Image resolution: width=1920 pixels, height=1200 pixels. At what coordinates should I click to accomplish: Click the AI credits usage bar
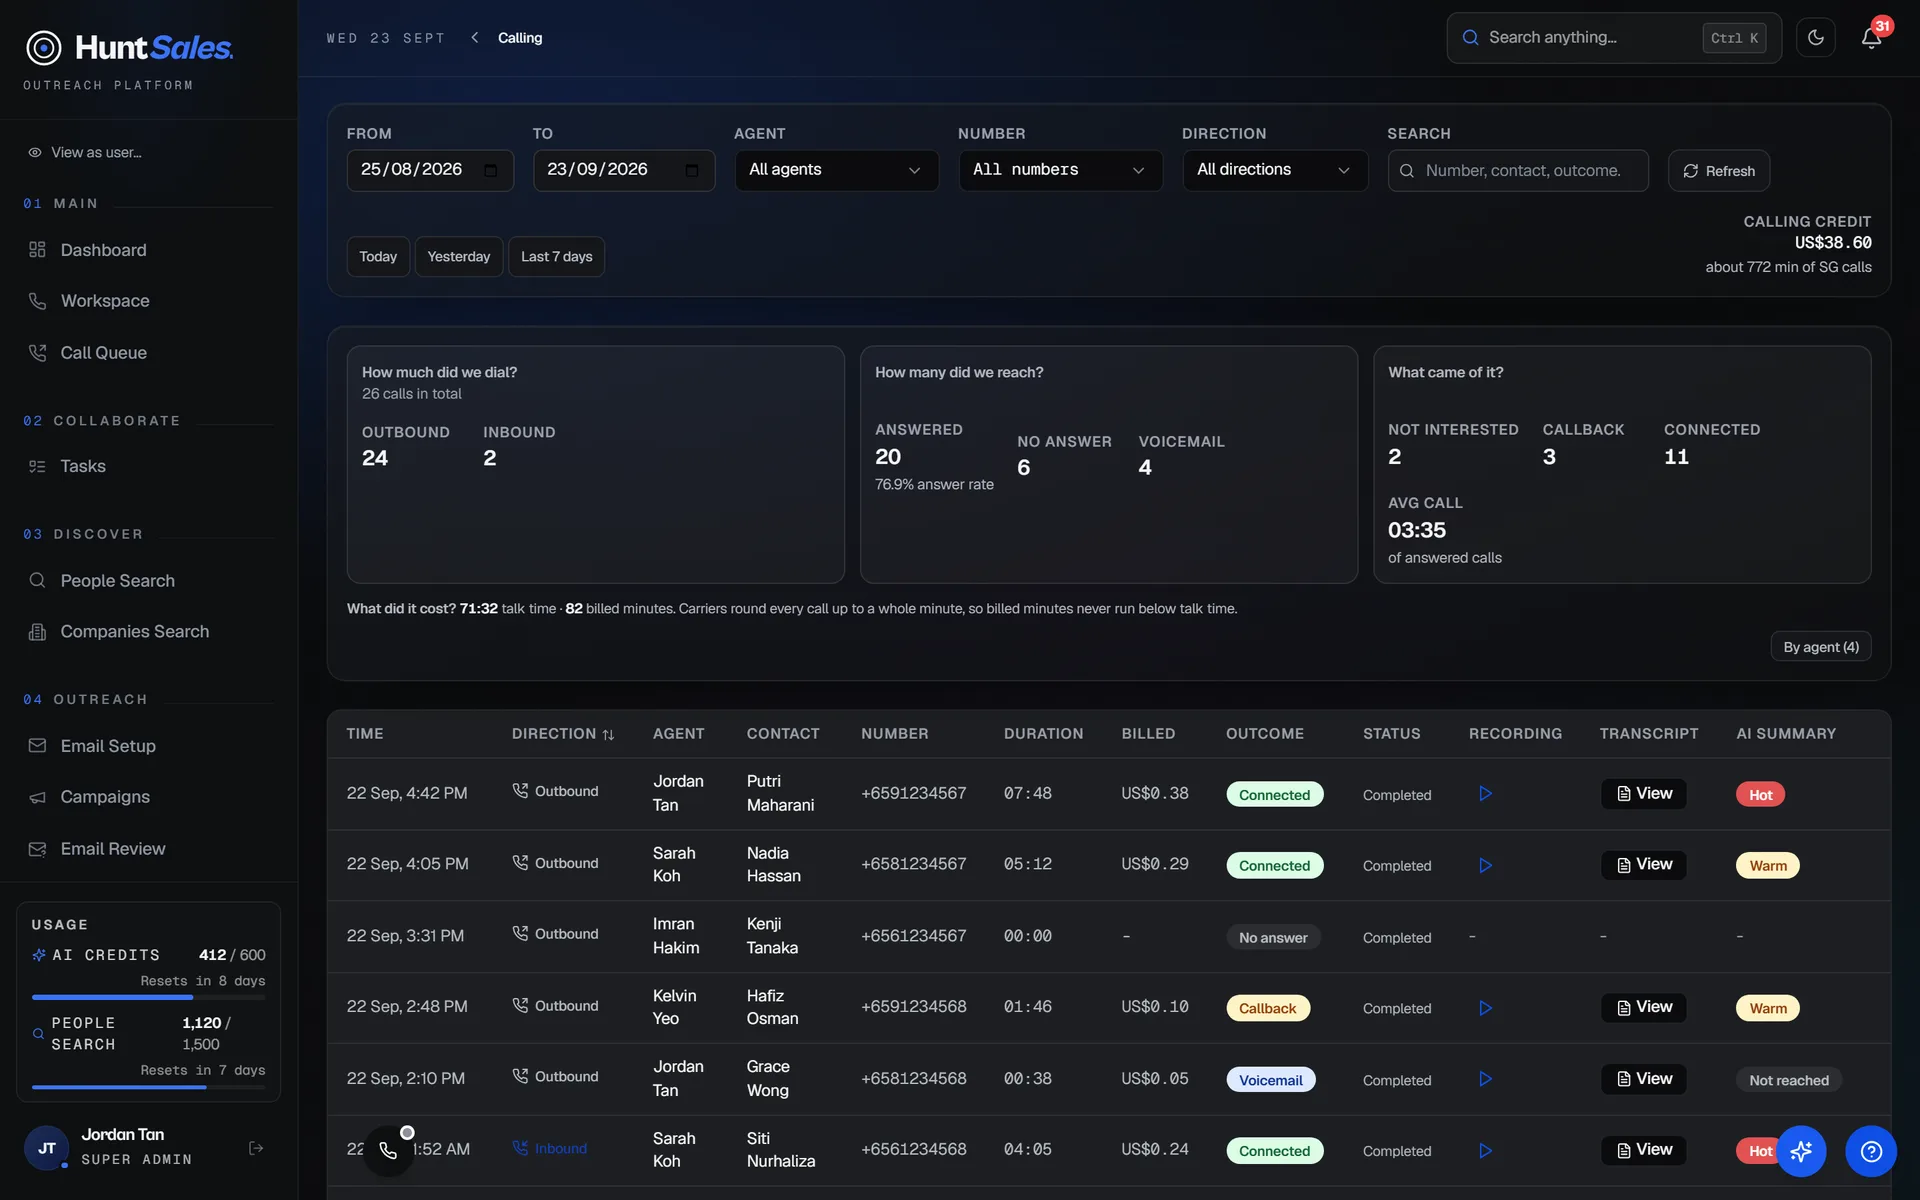tap(148, 997)
